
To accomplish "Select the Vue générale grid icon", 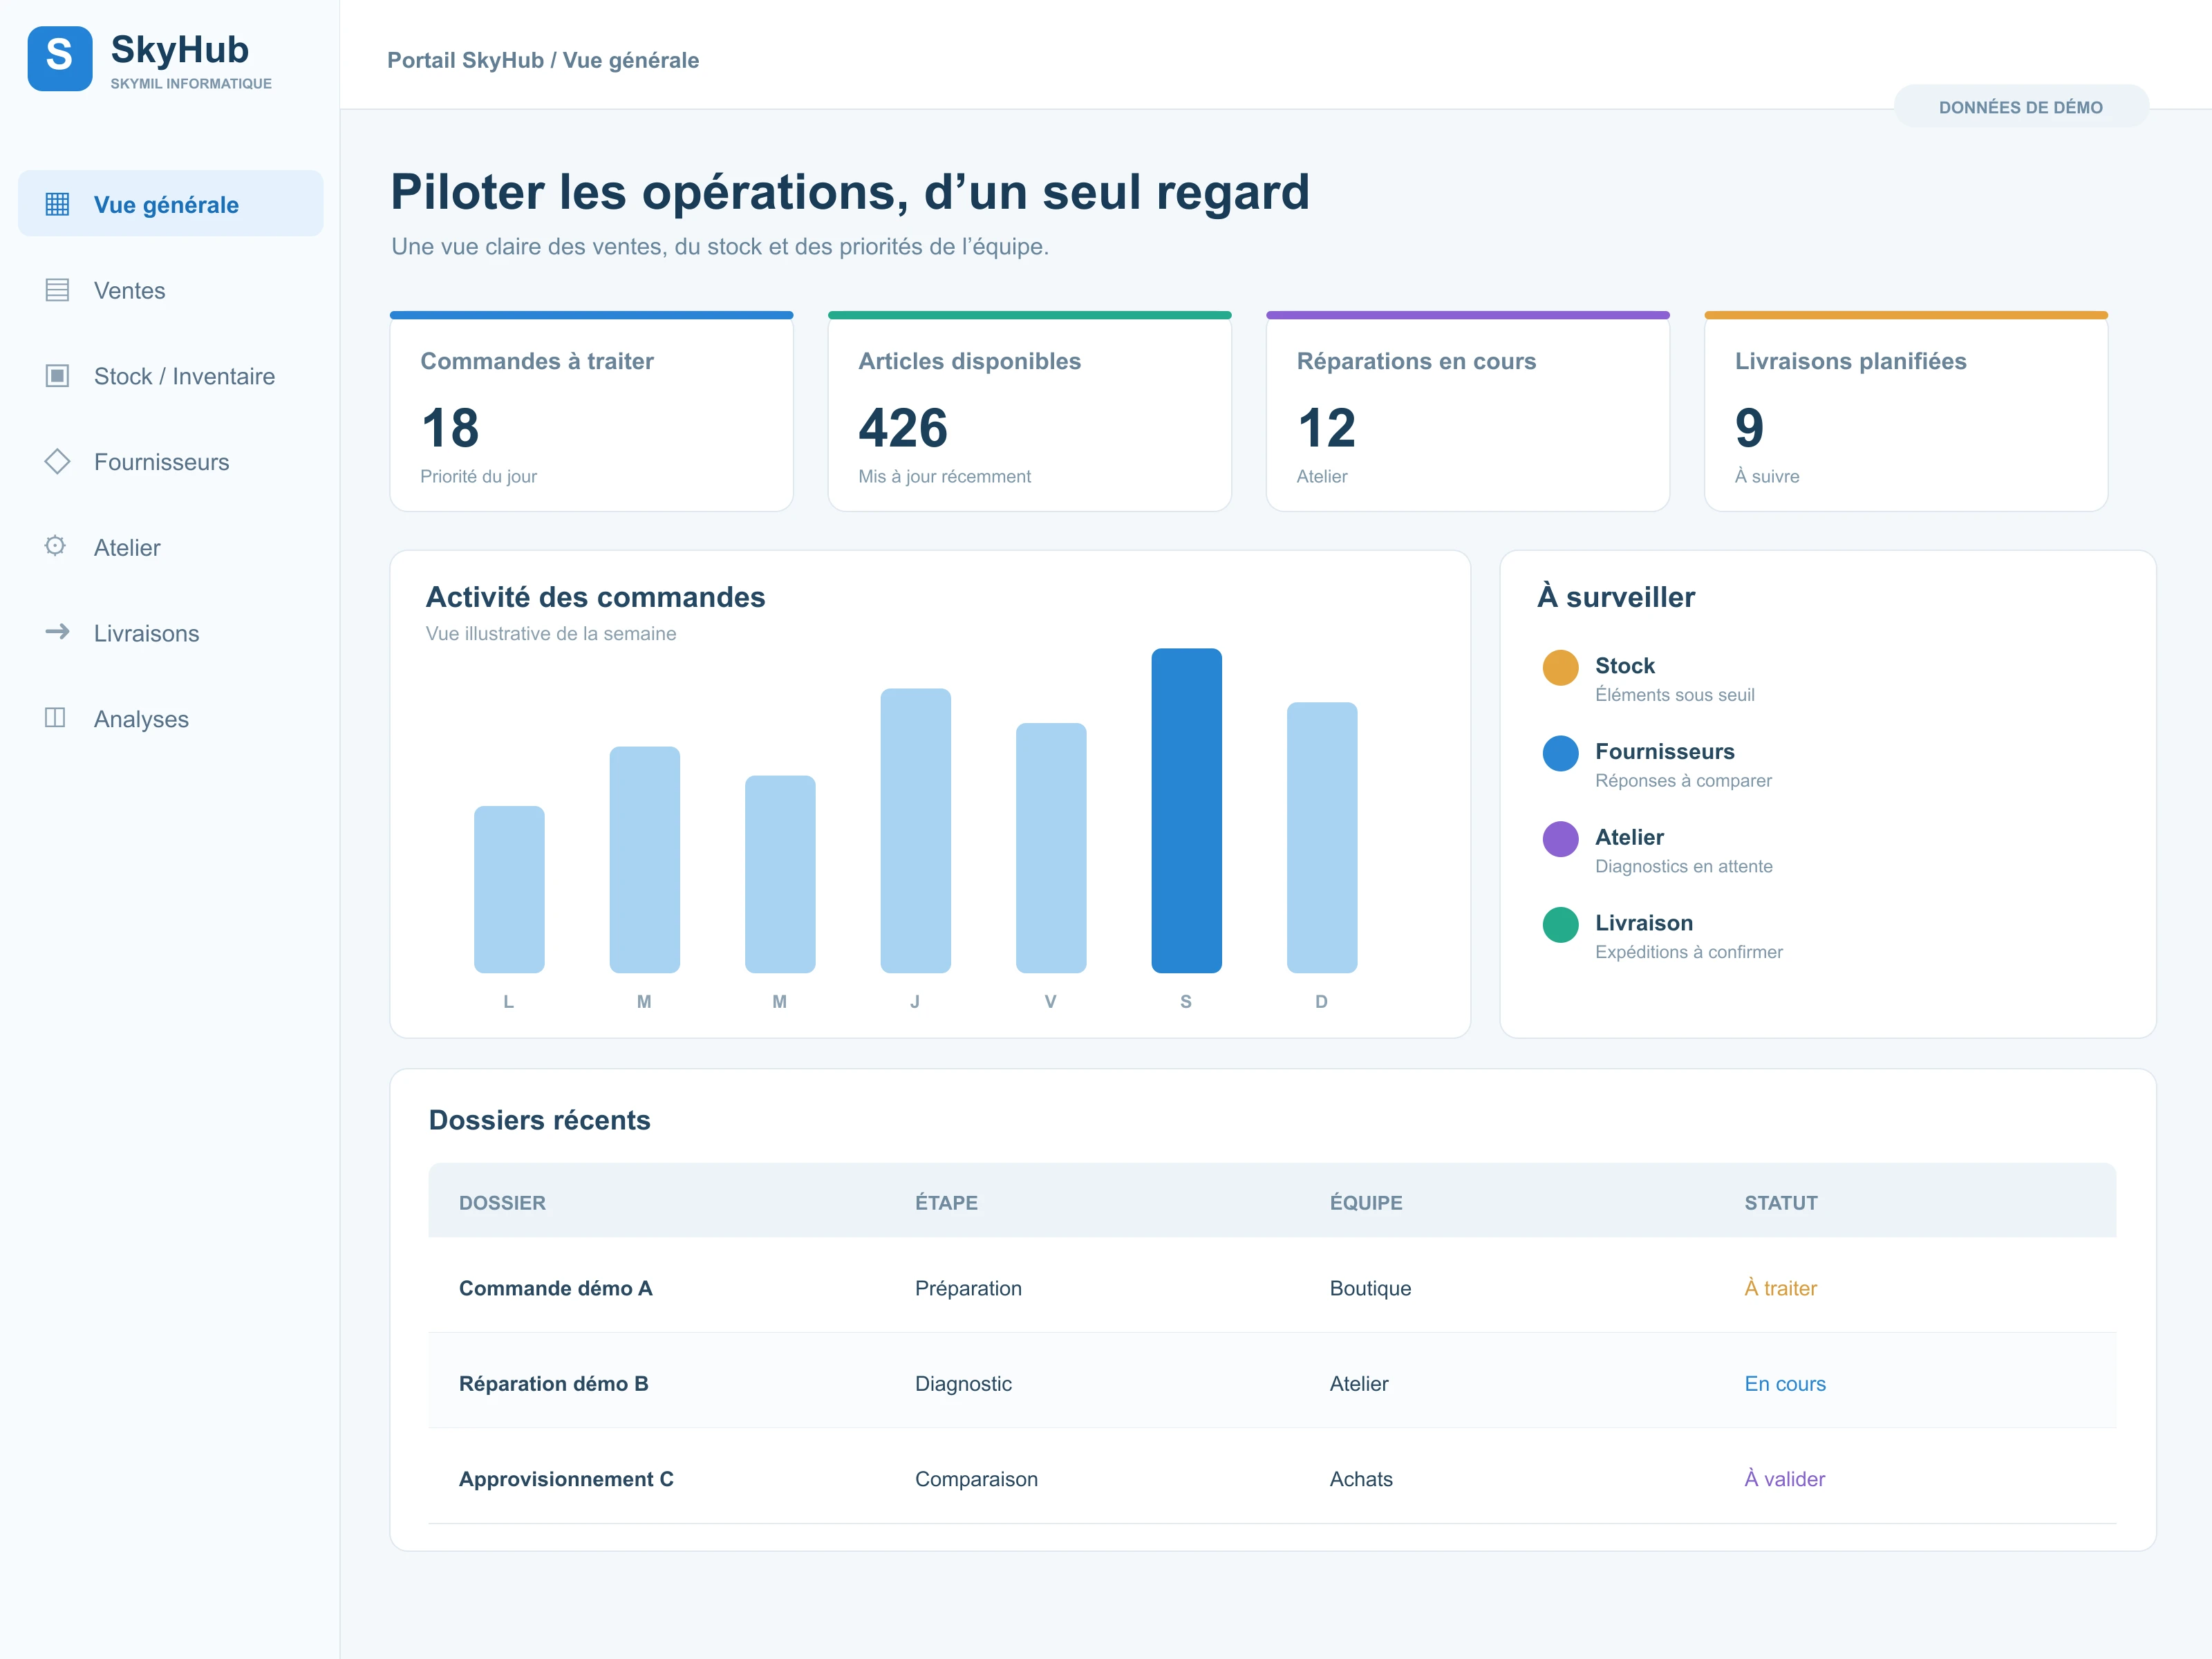I will coord(57,204).
